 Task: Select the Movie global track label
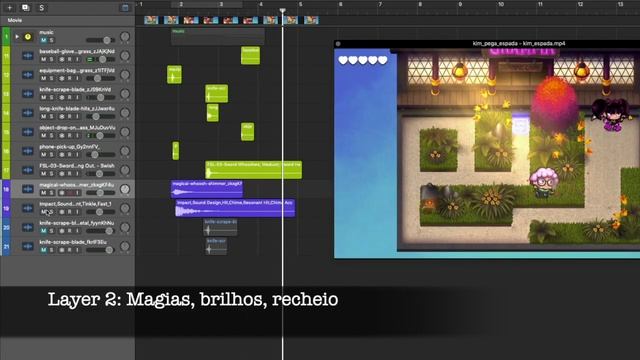point(15,20)
